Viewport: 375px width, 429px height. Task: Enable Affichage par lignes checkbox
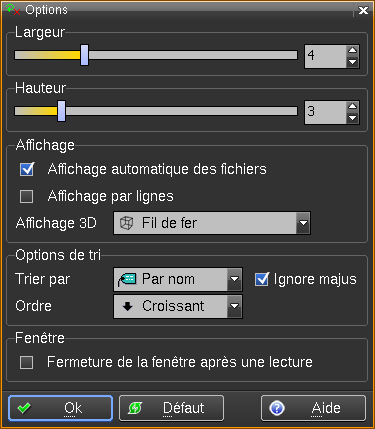27,196
